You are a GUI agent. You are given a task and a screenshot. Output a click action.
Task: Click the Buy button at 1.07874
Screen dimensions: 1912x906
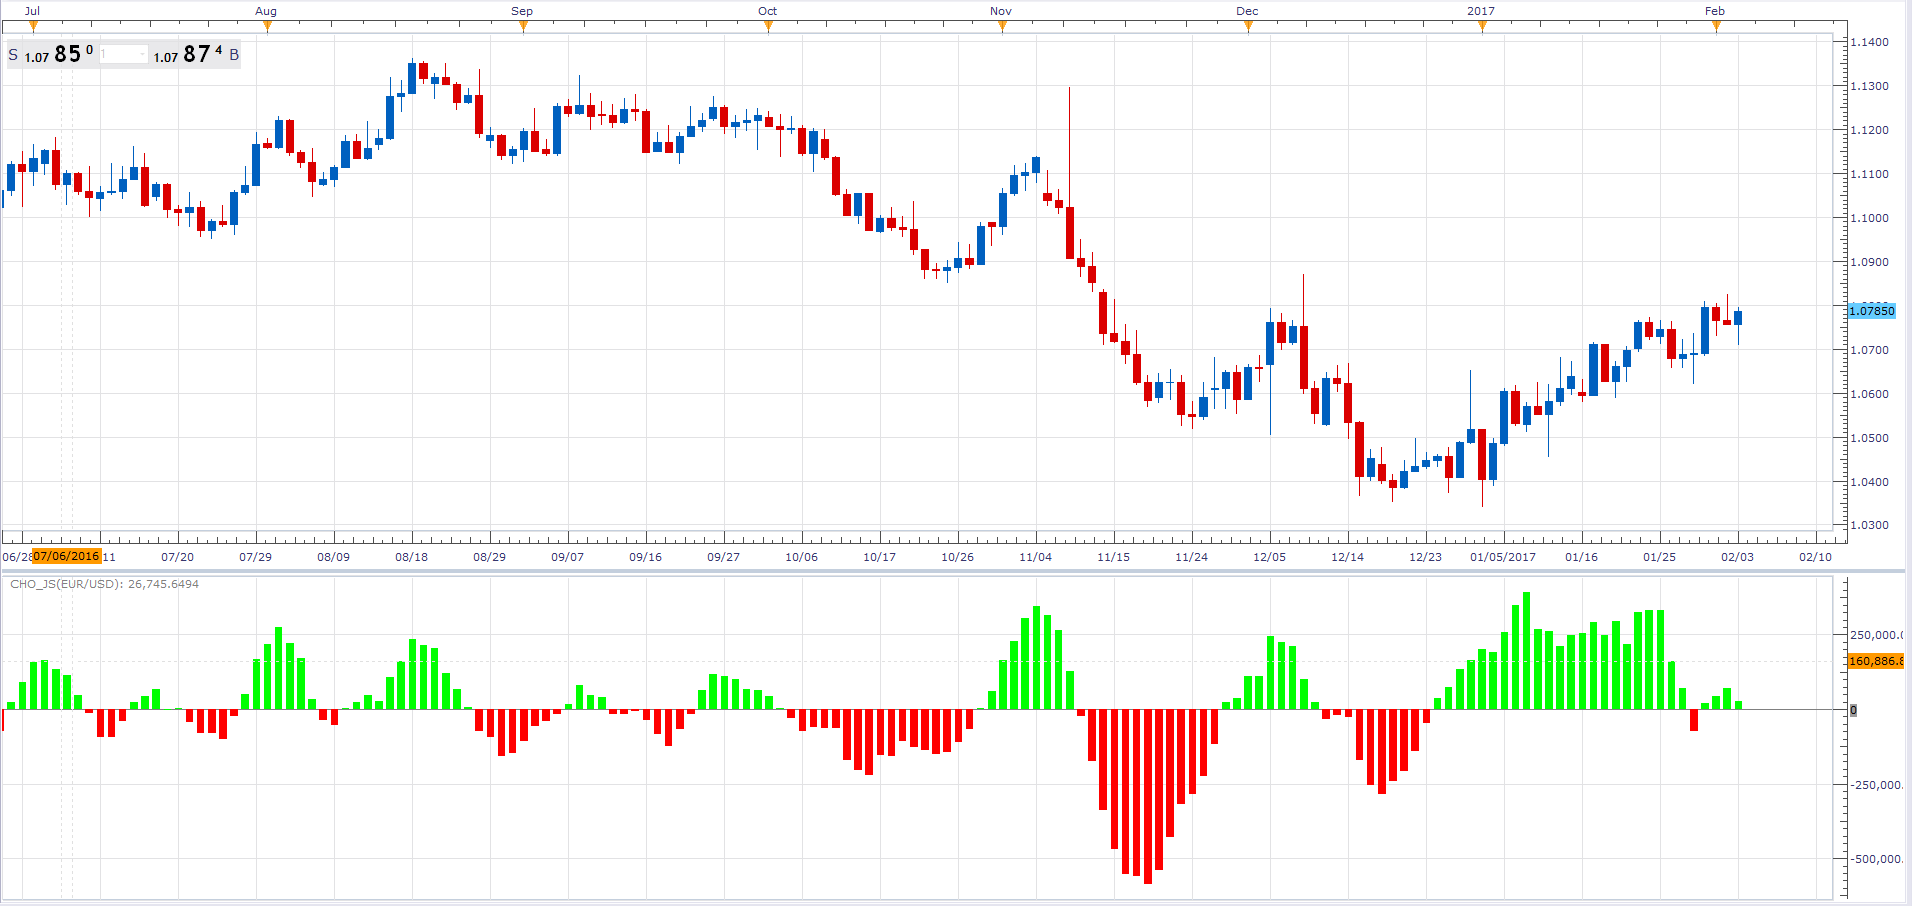click(196, 54)
